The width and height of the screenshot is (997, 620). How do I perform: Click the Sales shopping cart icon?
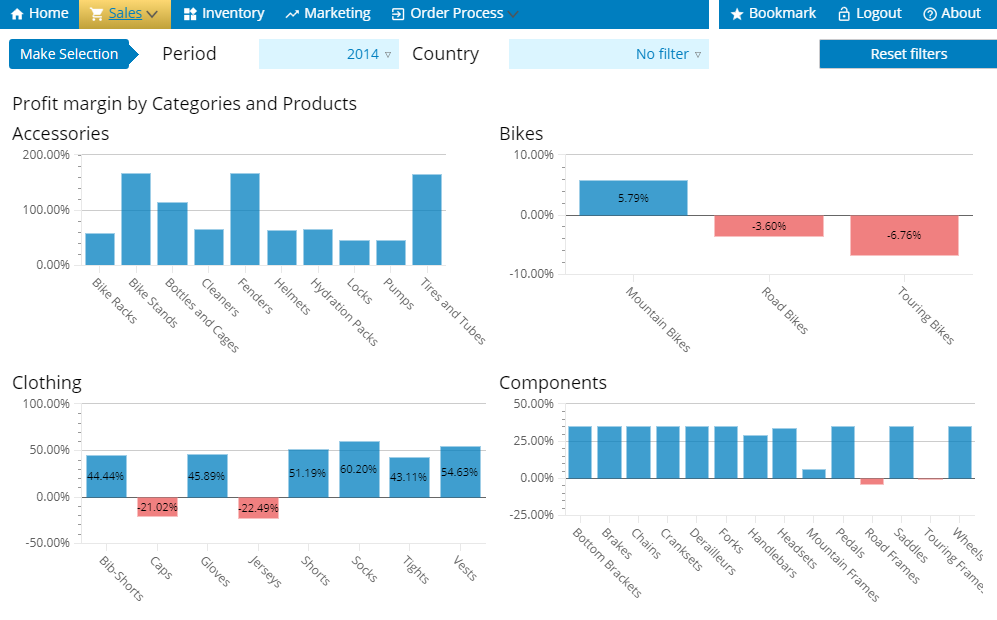[x=96, y=14]
